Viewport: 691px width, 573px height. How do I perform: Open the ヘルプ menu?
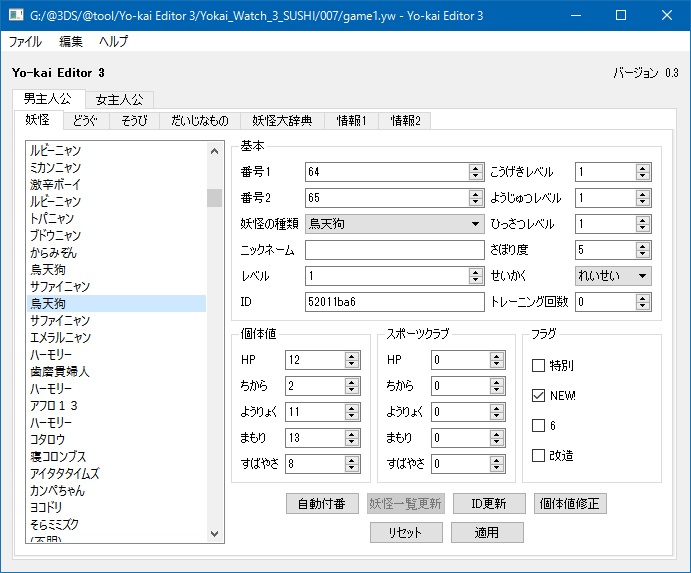pos(113,41)
